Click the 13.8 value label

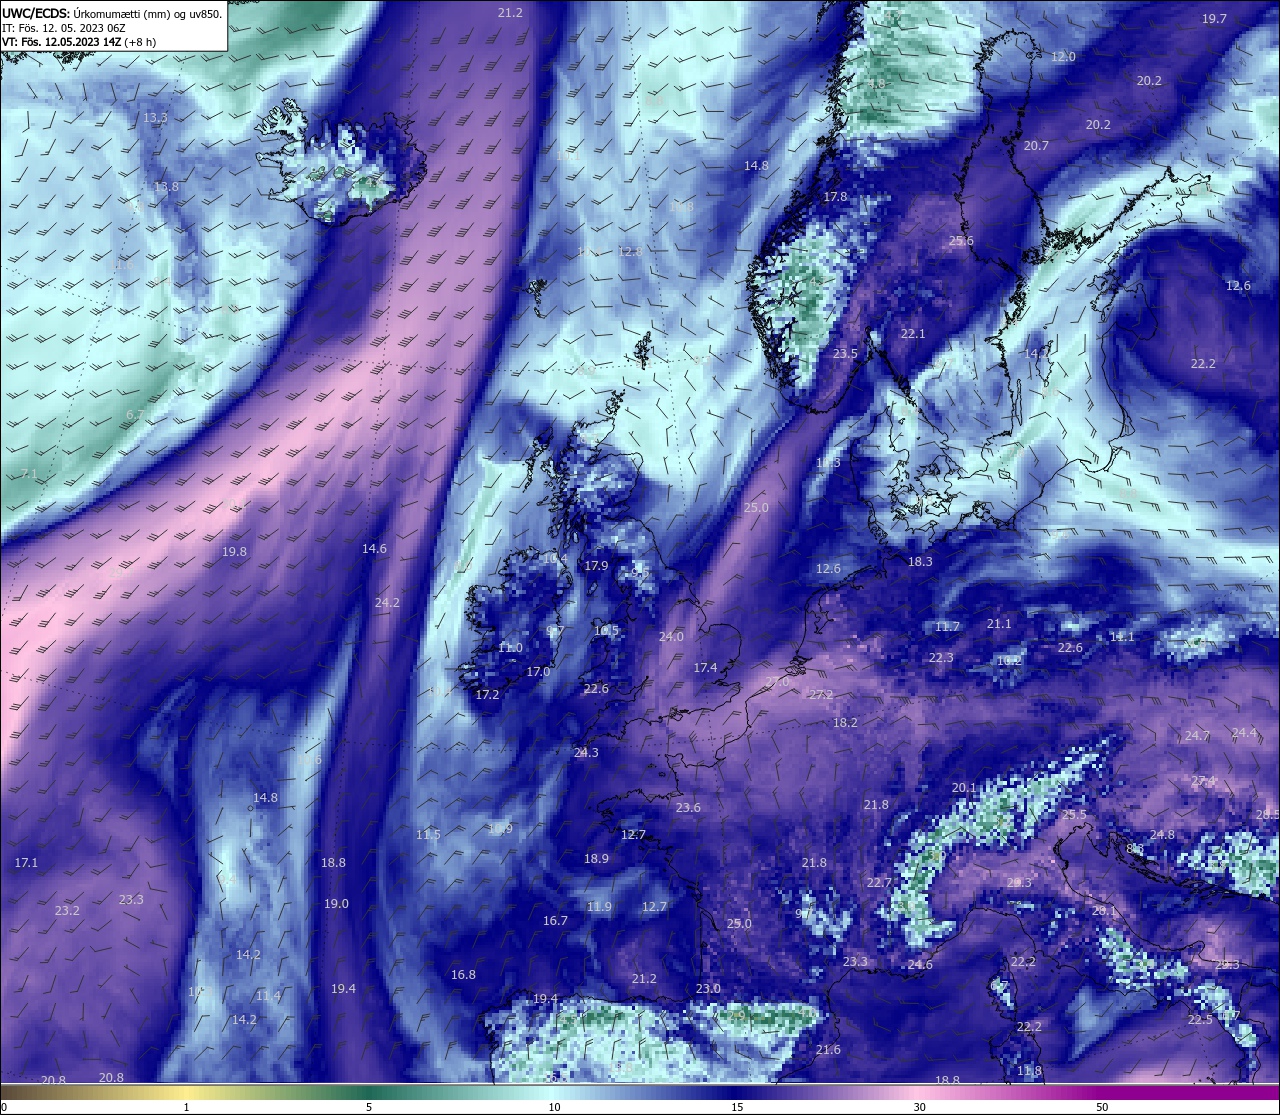[x=166, y=187]
